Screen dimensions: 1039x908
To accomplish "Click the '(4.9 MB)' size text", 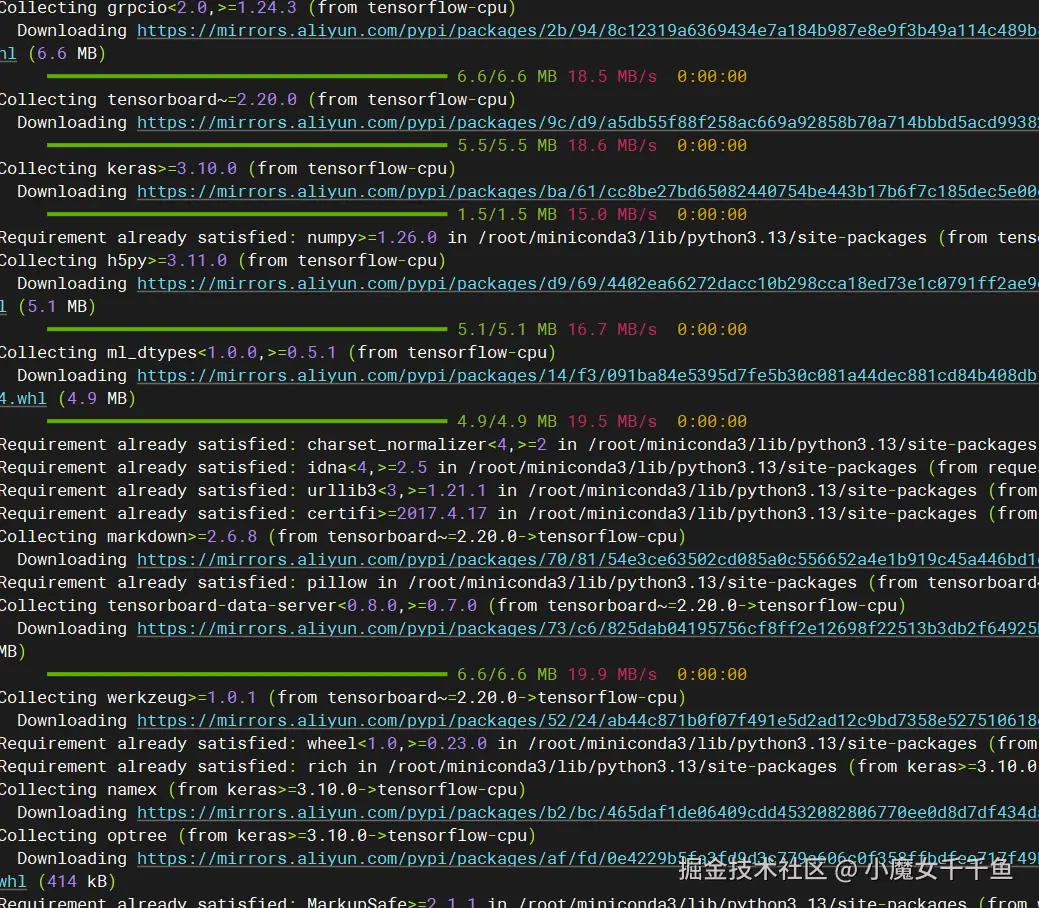I will (x=97, y=399).
